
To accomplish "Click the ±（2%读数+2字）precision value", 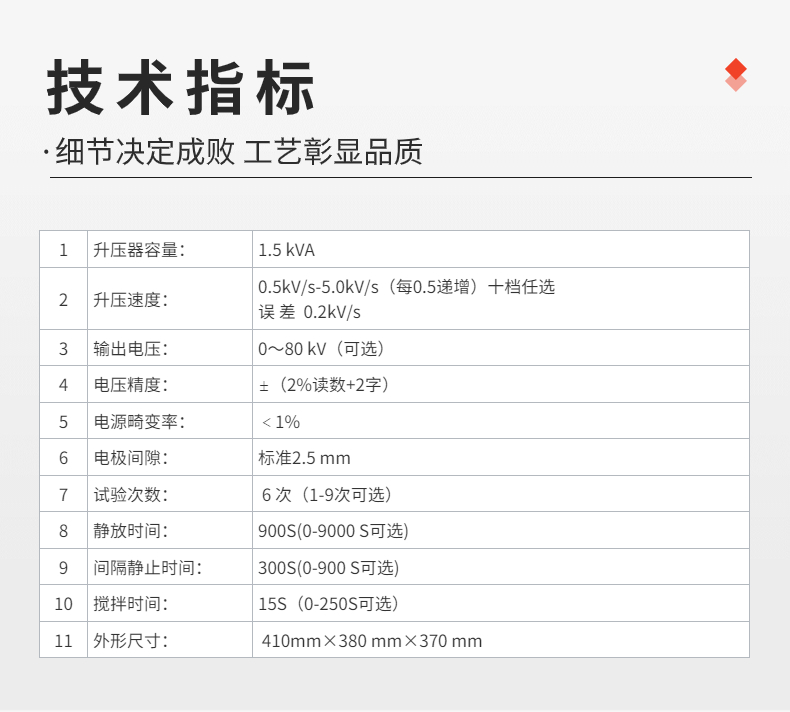I will (323, 385).
